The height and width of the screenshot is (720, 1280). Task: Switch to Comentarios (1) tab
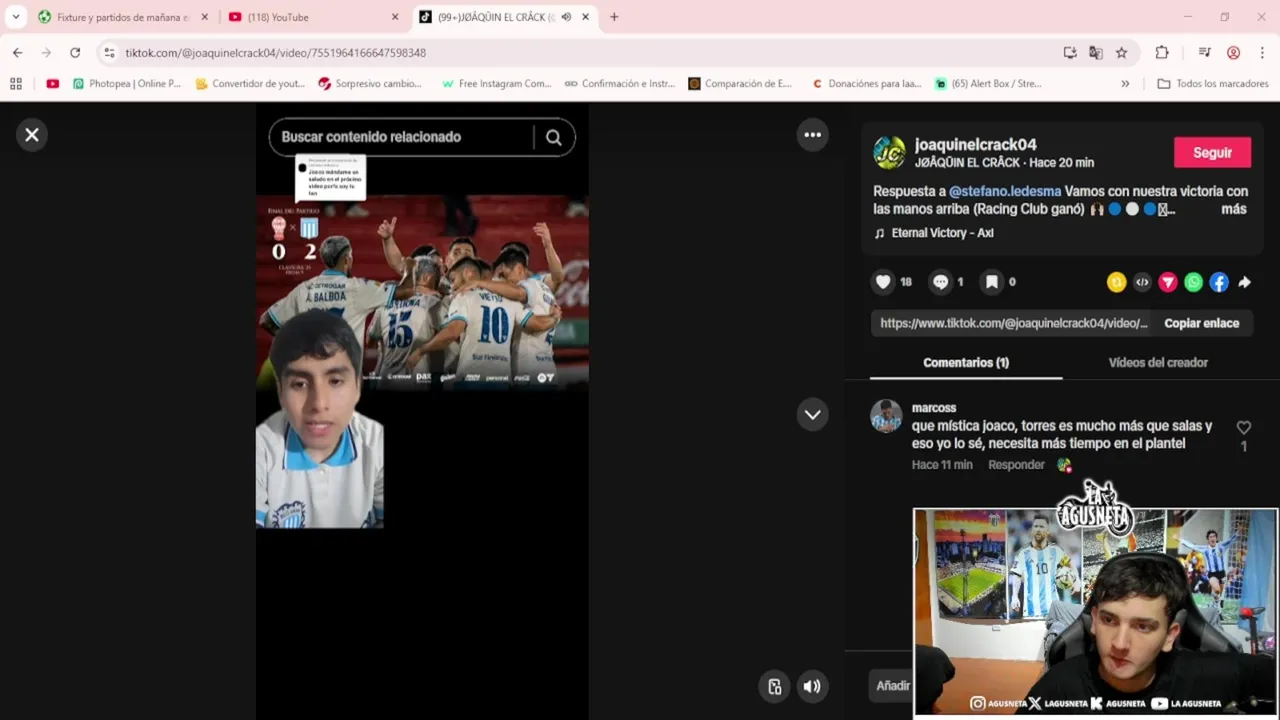pyautogui.click(x=966, y=363)
